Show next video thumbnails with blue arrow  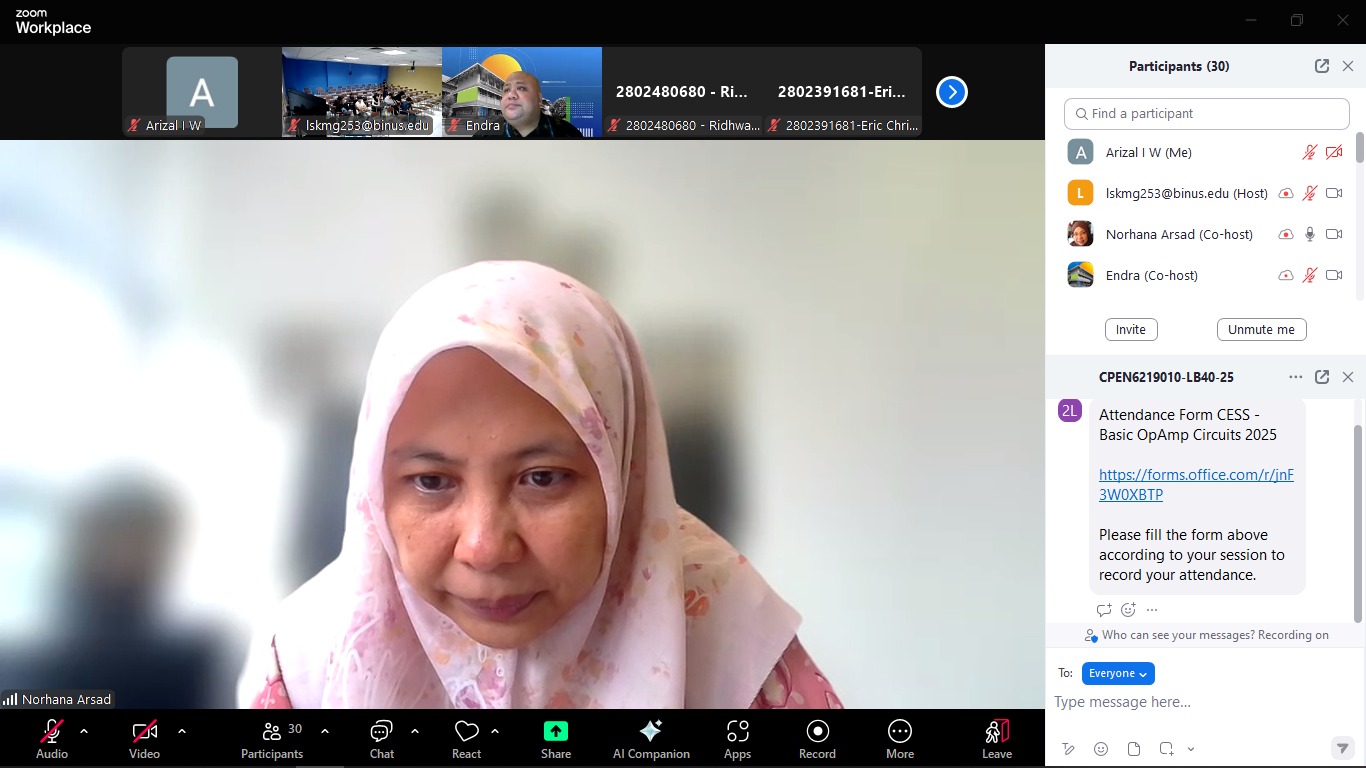(952, 92)
